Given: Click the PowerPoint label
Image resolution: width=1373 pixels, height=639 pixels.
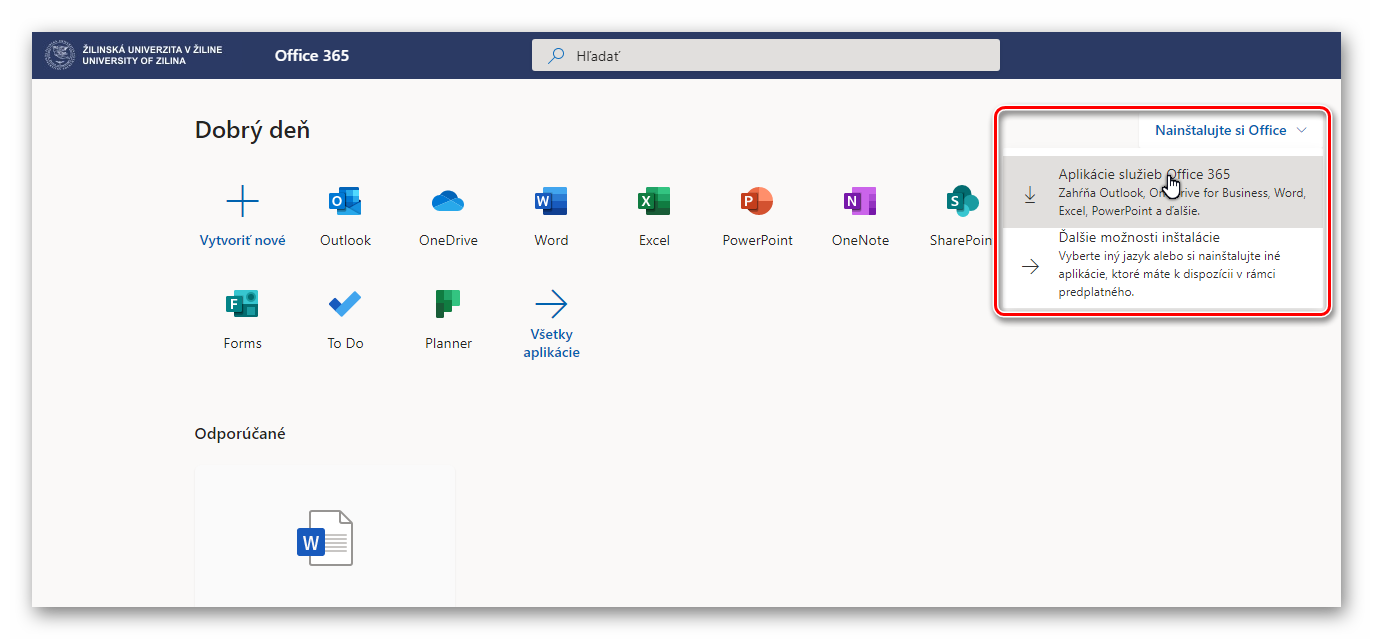Looking at the screenshot, I should click(x=757, y=240).
